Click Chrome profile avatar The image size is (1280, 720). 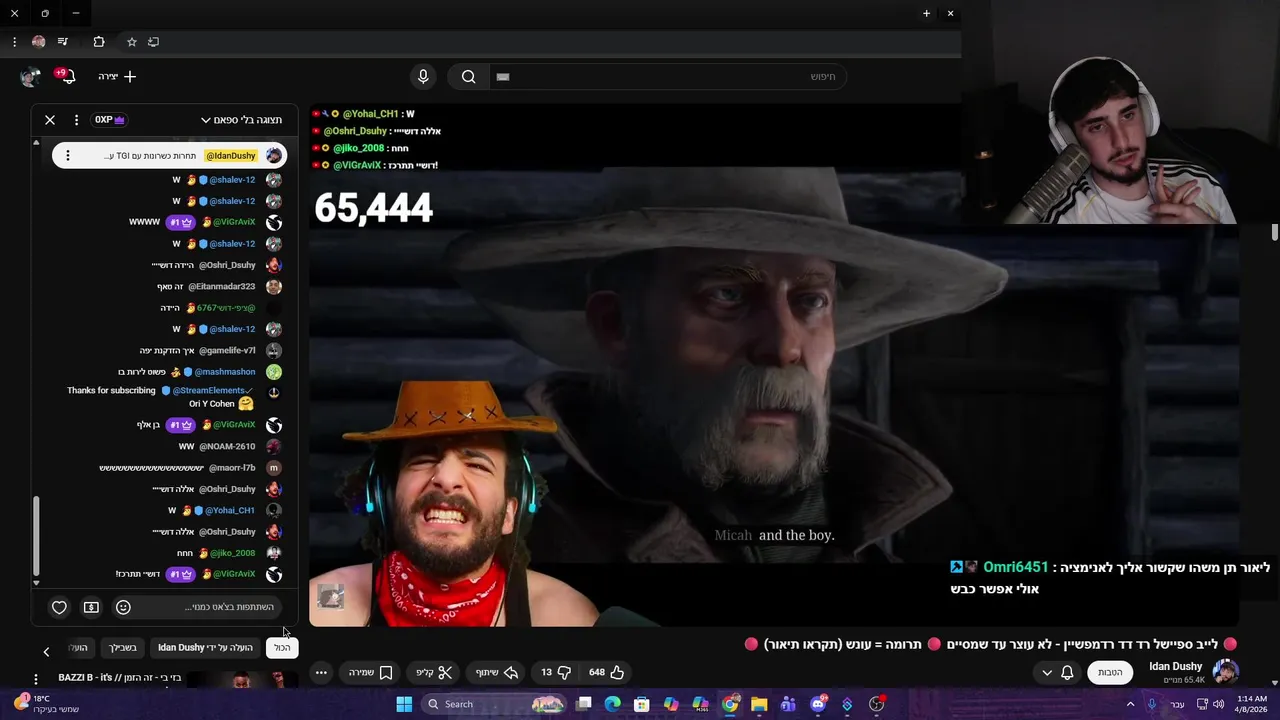[x=38, y=42]
